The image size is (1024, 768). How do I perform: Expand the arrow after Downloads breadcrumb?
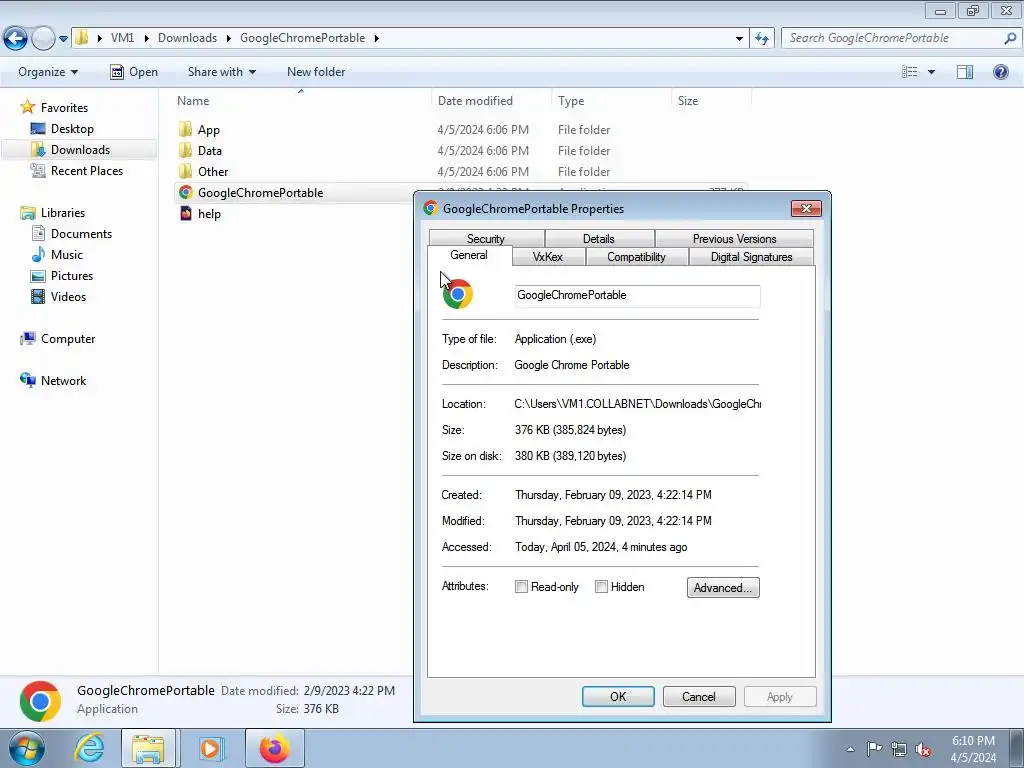click(x=229, y=38)
